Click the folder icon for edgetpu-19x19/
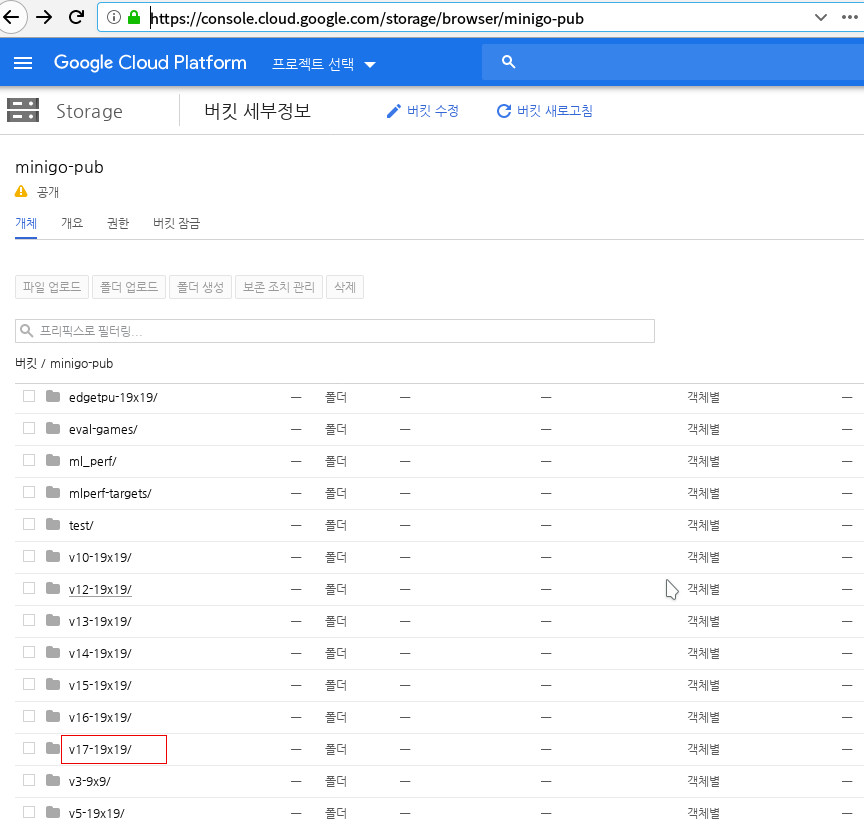Viewport: 864px width, 828px height. pos(53,397)
